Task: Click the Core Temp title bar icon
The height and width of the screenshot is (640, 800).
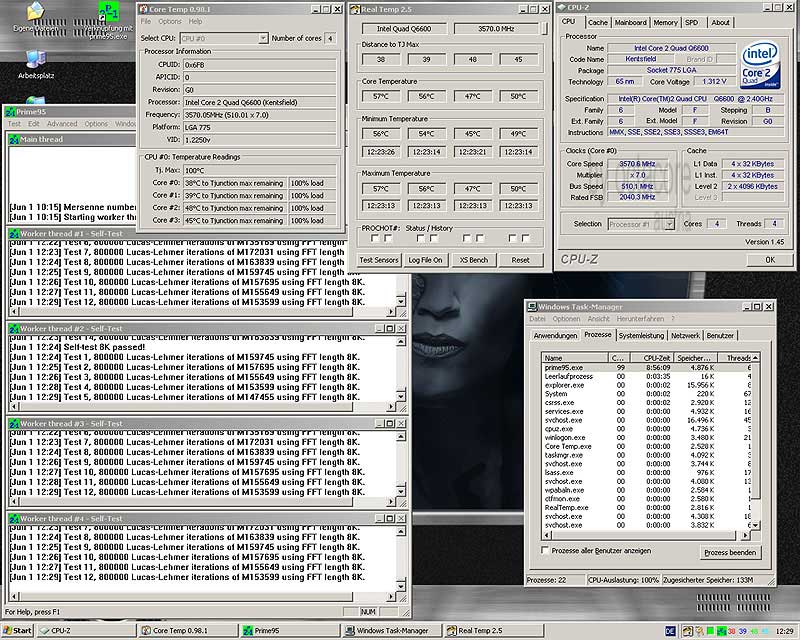Action: point(143,9)
